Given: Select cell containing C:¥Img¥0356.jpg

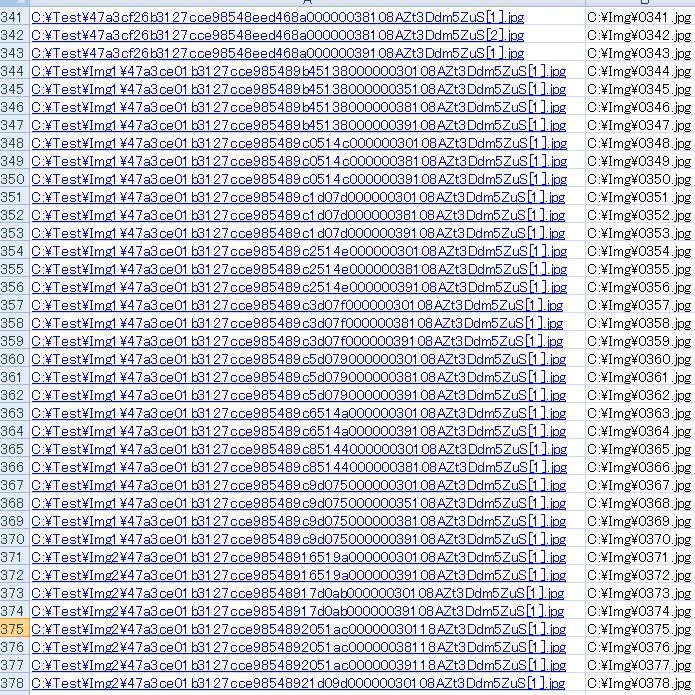Looking at the screenshot, I should pyautogui.click(x=640, y=287).
